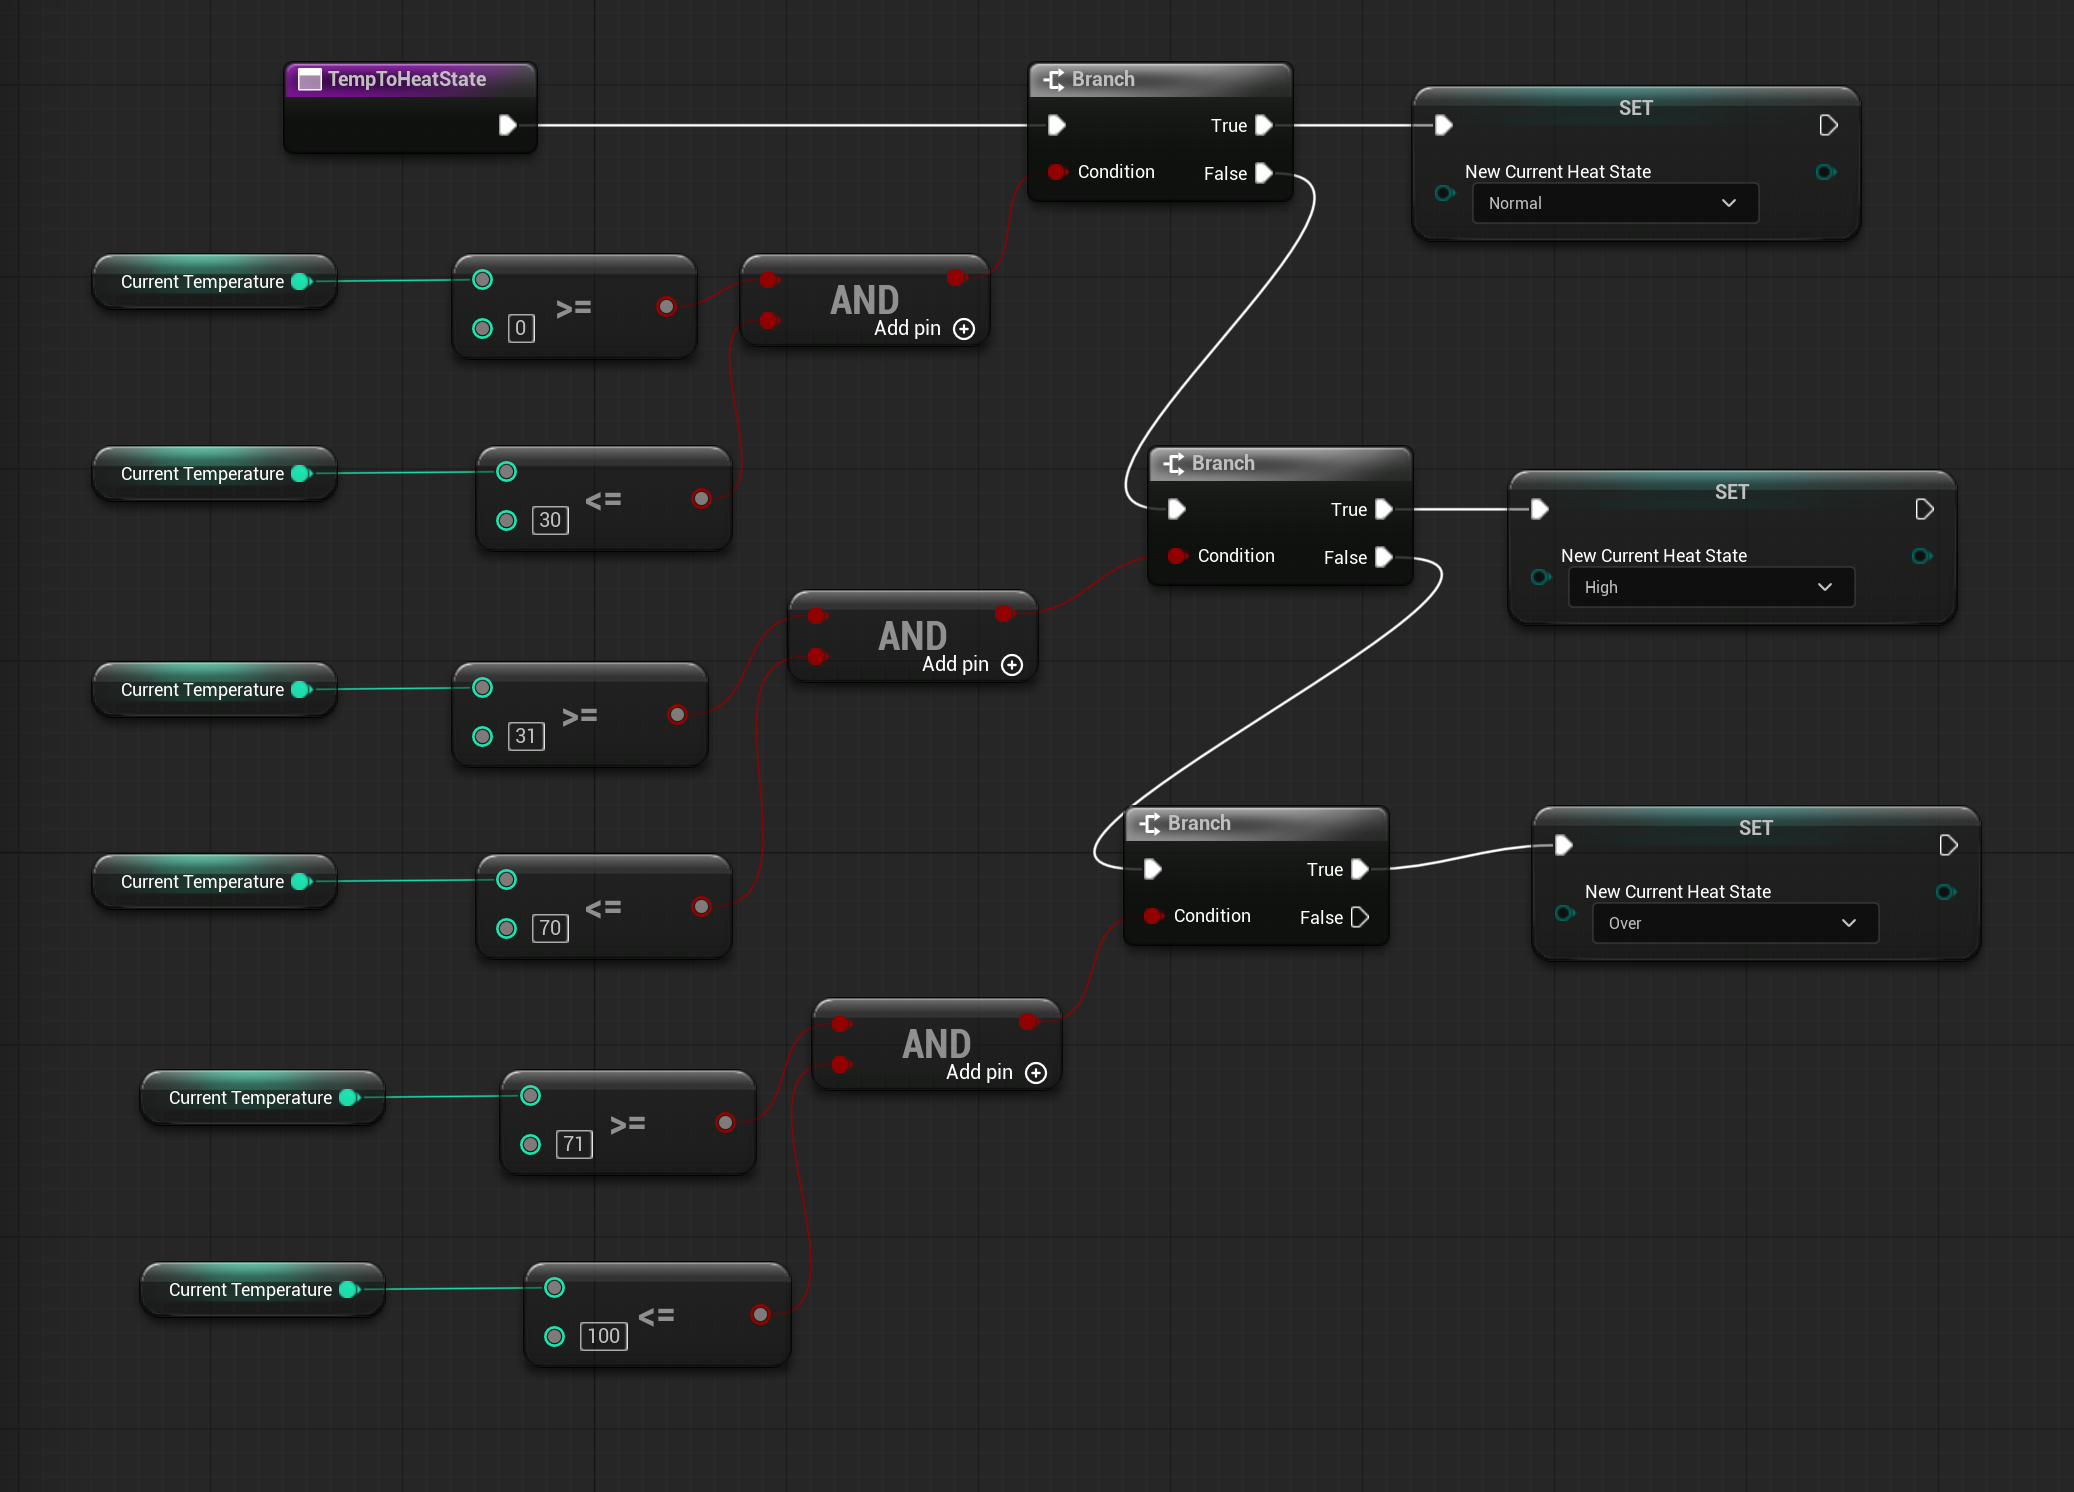The height and width of the screenshot is (1492, 2074).
Task: Click the input exec pin of the third Branch
Action: [x=1152, y=869]
